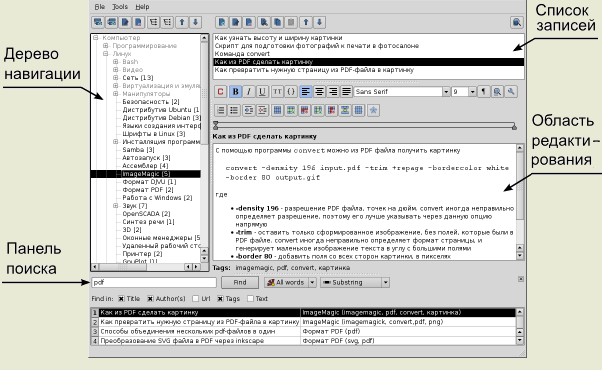Click the collapse all branches icon
Image resolution: width=602 pixels, height=370 pixels.
(x=167, y=22)
